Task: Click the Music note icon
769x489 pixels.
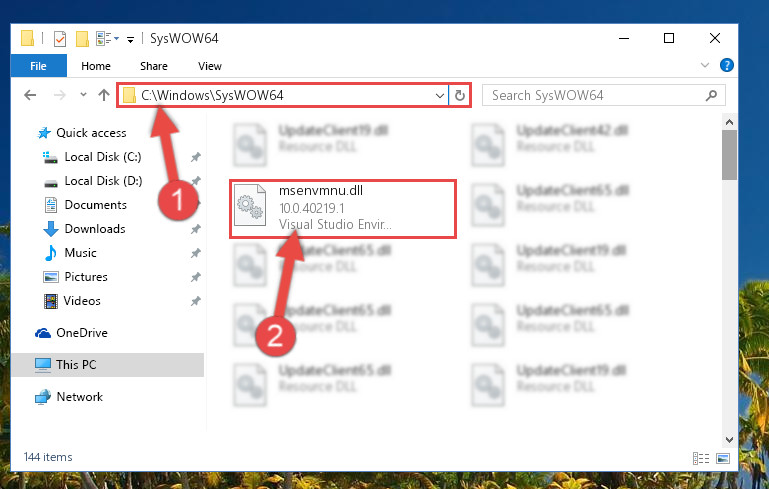Action: point(51,253)
